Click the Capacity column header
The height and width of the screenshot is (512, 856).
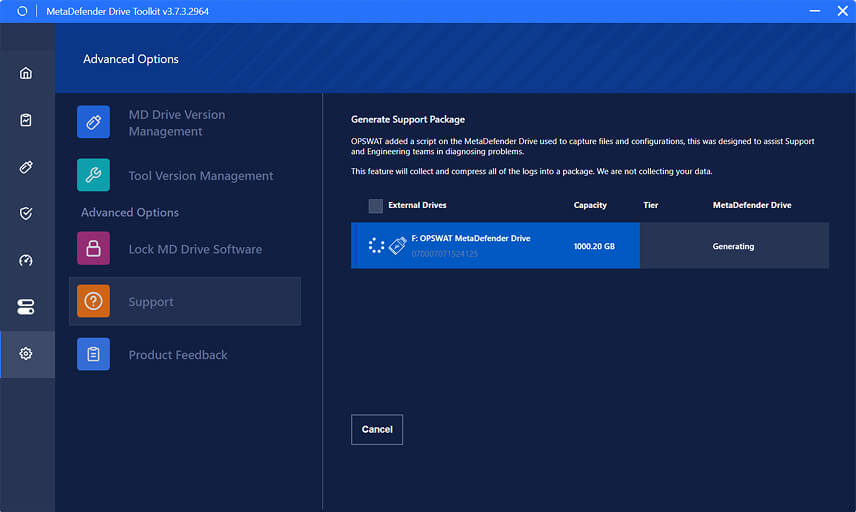(x=590, y=205)
